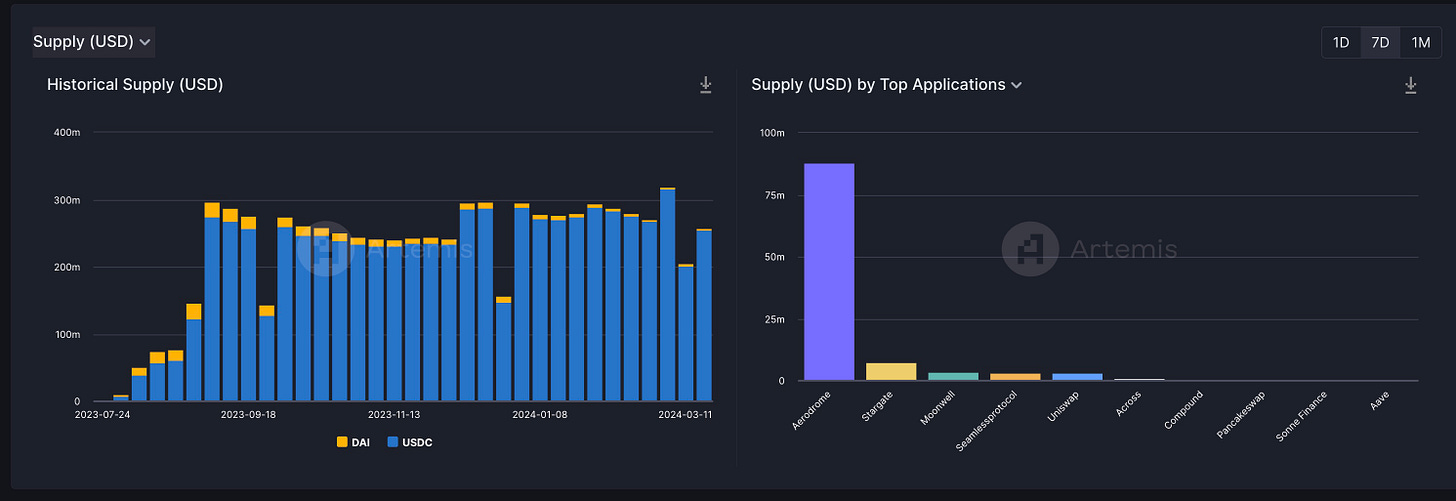Screen dimensions: 1456x501
Task: Download the Supply by Top Applications chart
Action: [1411, 85]
